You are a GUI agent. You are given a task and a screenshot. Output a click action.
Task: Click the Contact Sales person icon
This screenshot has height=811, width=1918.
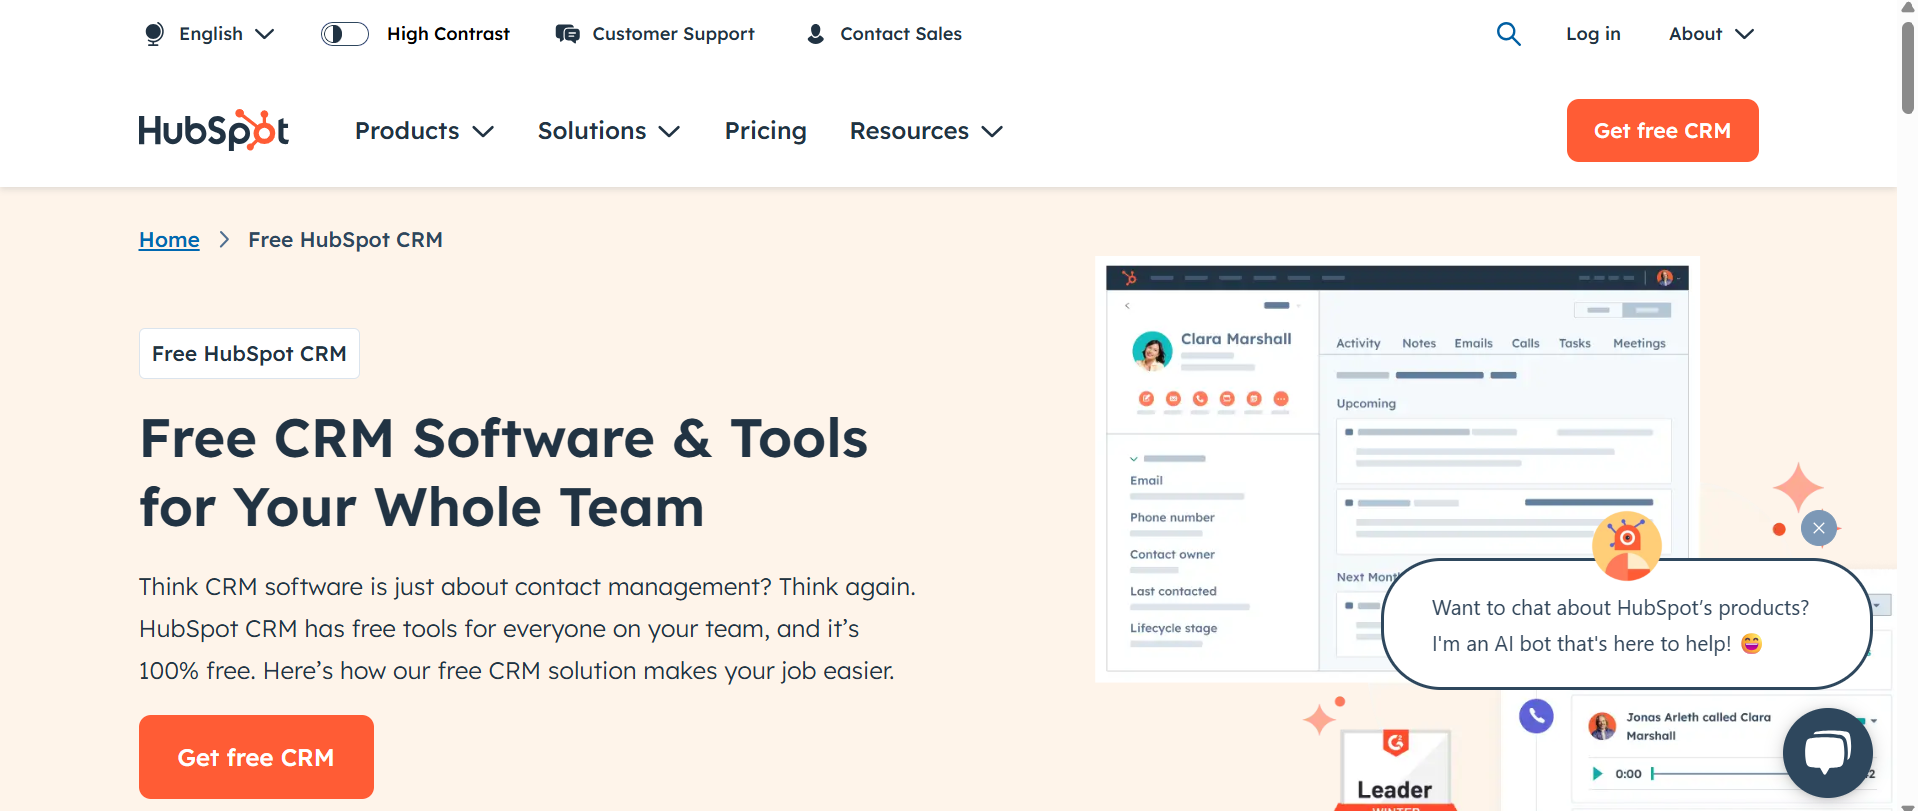(x=815, y=34)
